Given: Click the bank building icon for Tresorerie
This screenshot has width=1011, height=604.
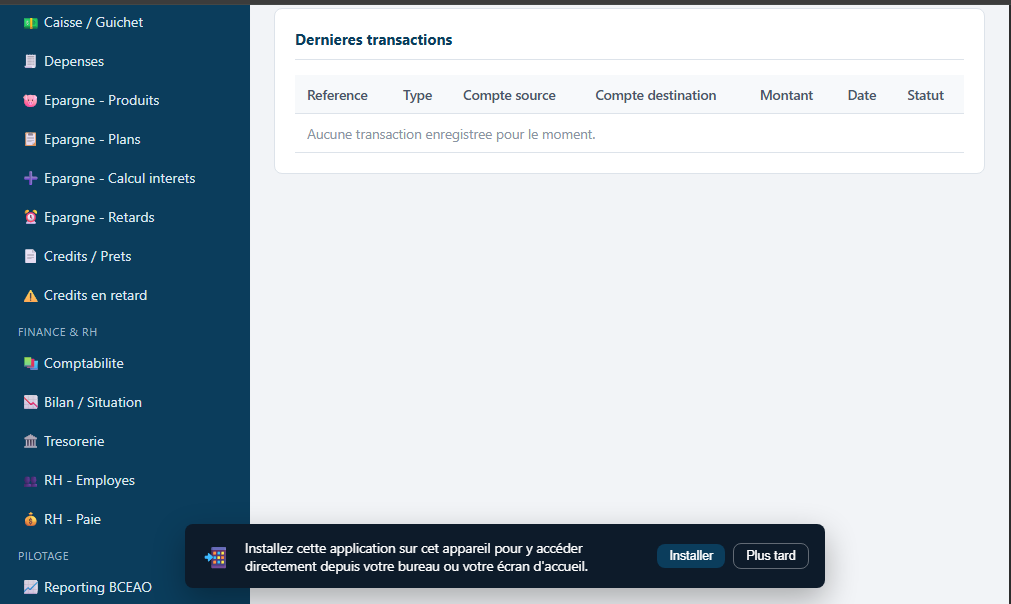Looking at the screenshot, I should pos(30,442).
